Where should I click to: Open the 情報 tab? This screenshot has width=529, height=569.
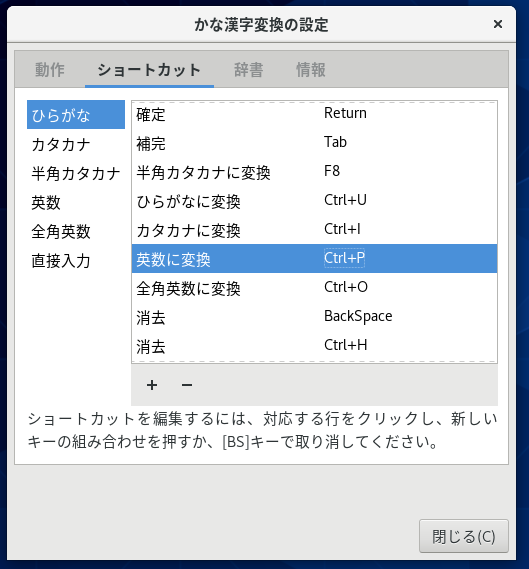click(x=311, y=70)
